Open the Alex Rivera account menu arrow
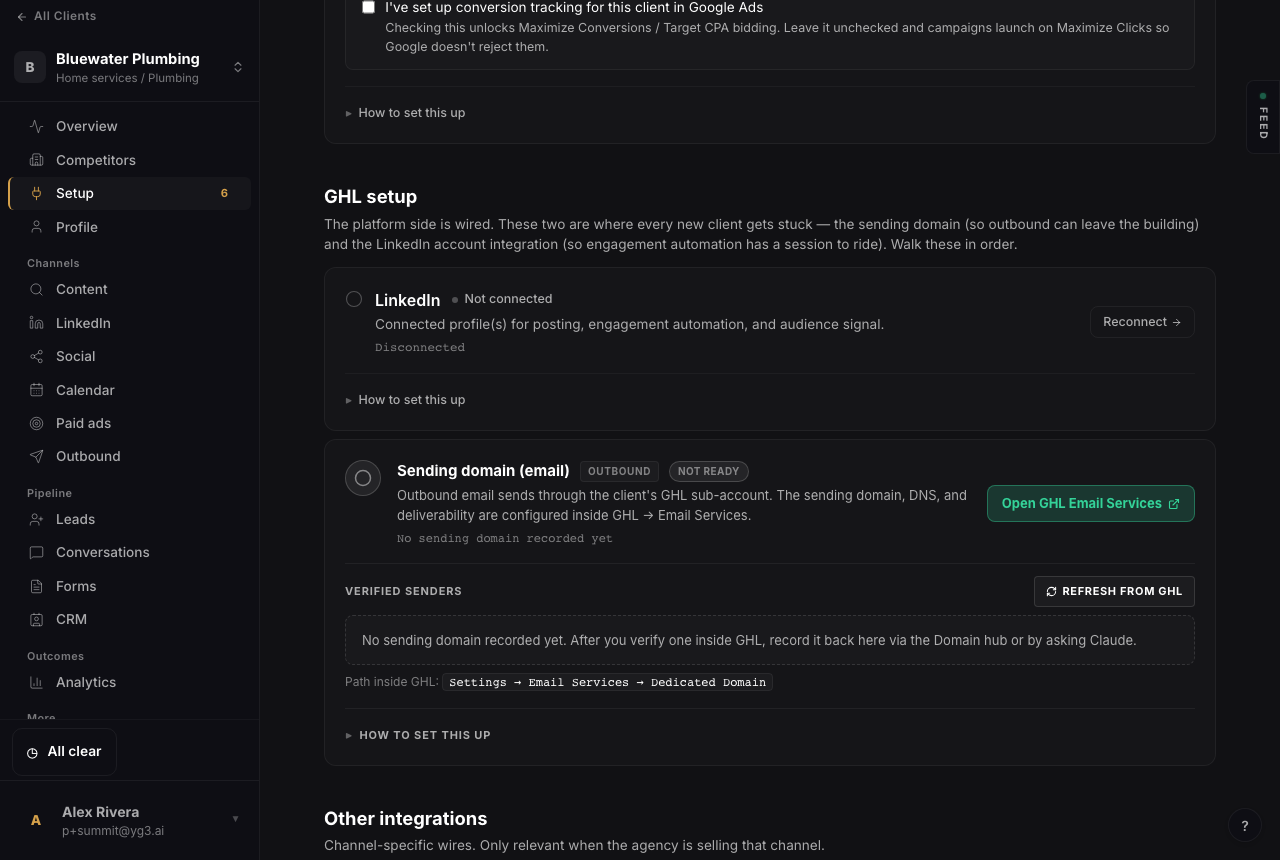1280x860 pixels. (236, 819)
